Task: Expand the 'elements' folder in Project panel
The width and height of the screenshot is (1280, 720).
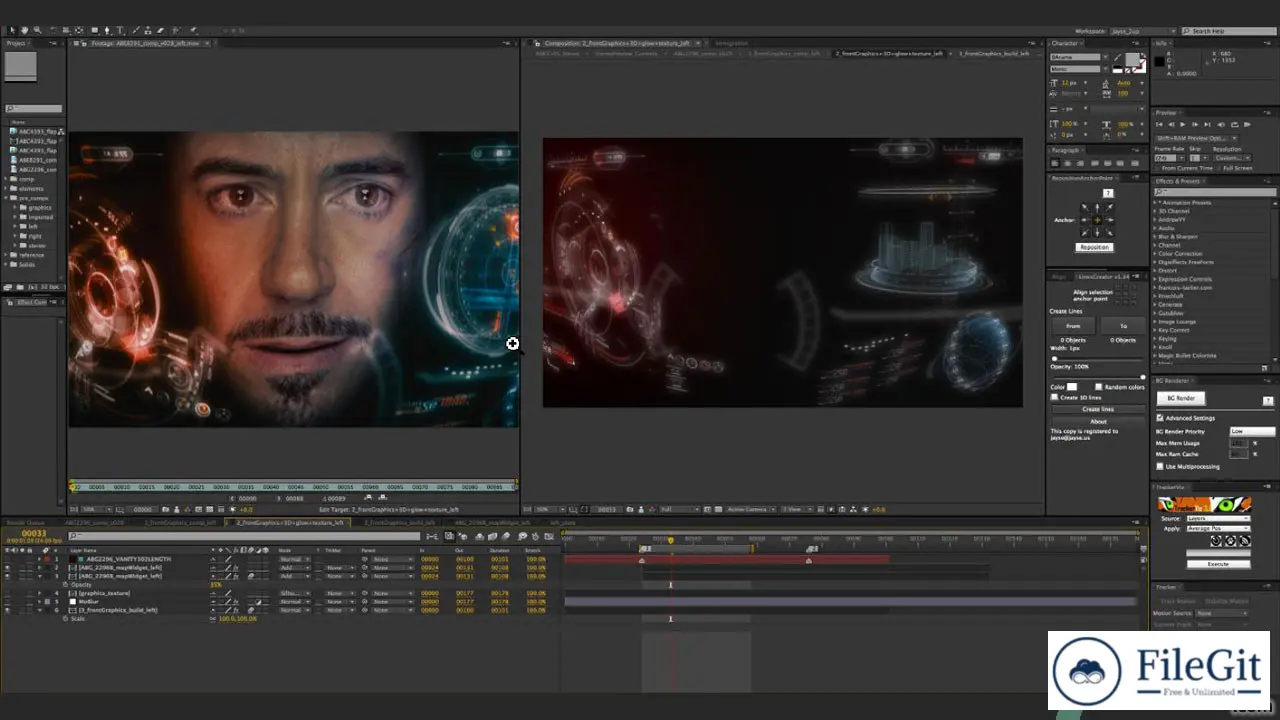Action: pos(5,189)
